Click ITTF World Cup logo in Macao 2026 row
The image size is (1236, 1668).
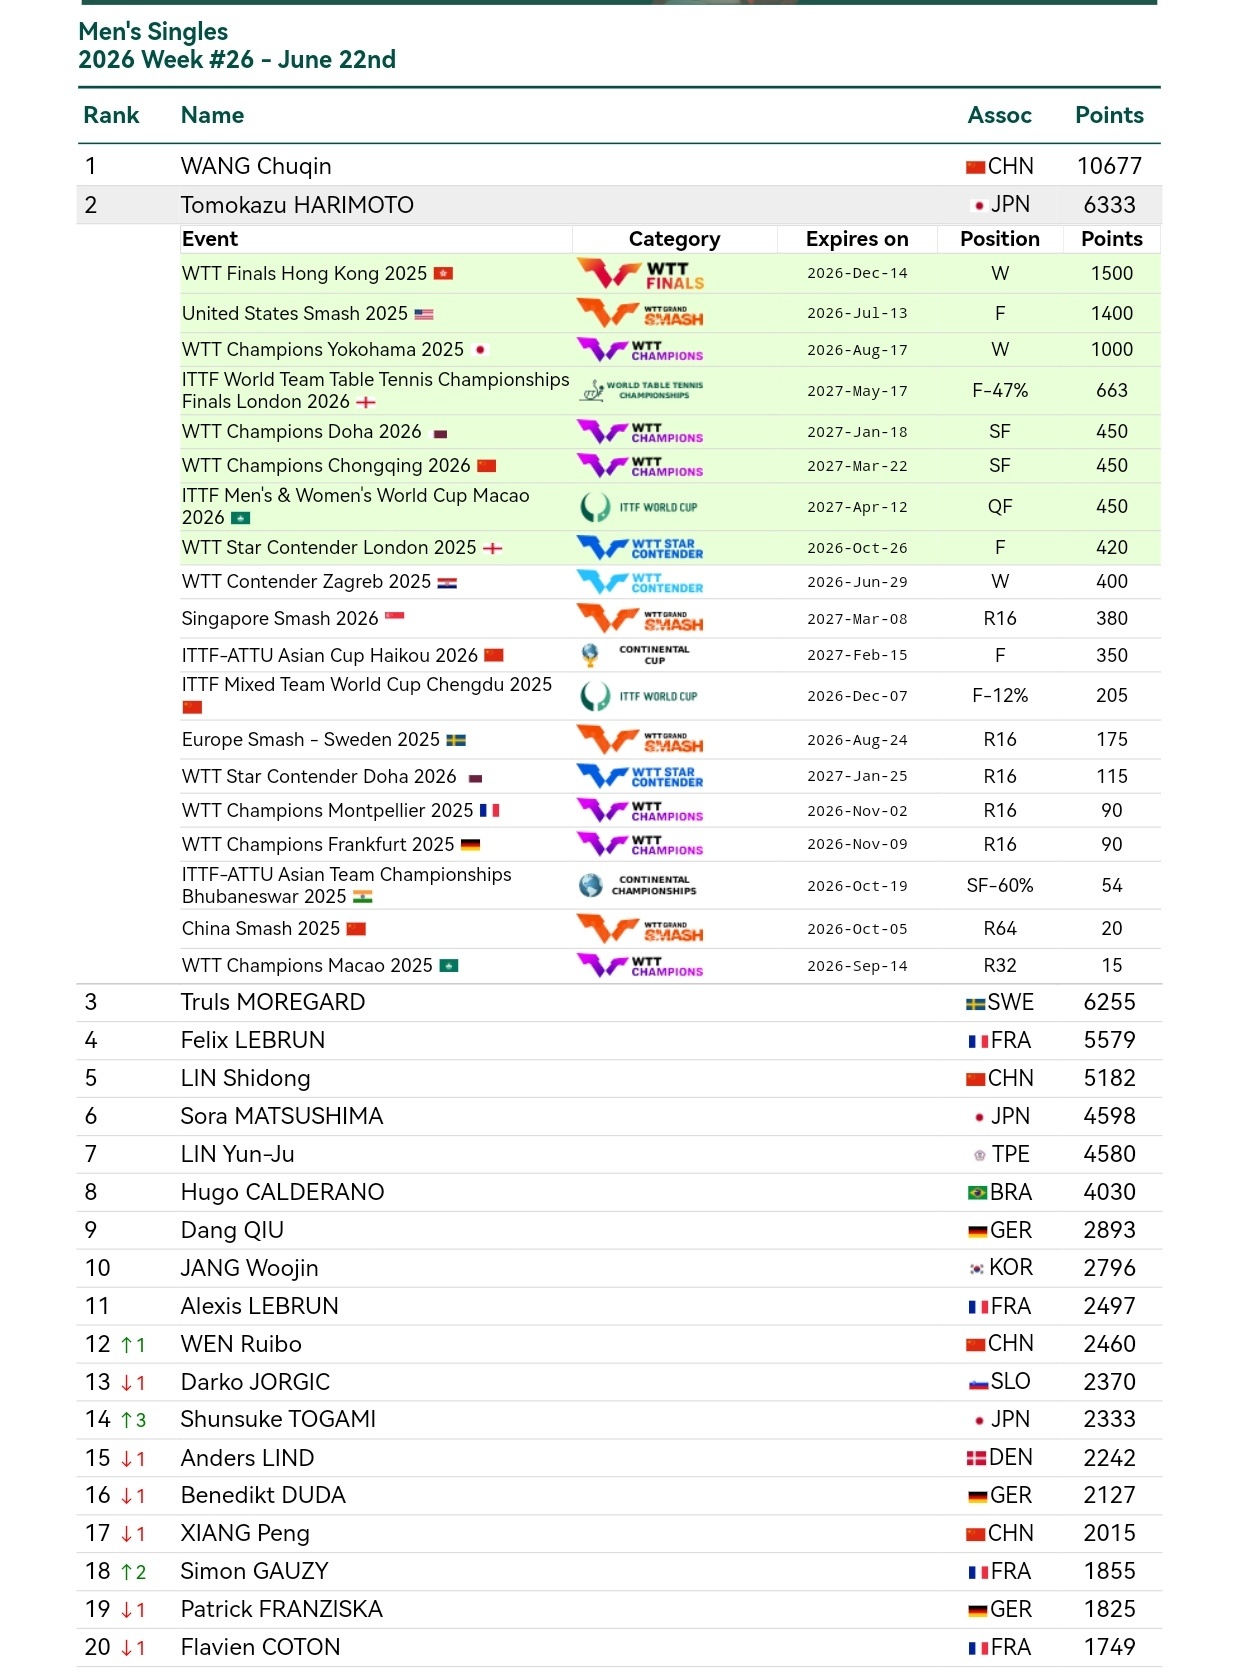click(639, 507)
